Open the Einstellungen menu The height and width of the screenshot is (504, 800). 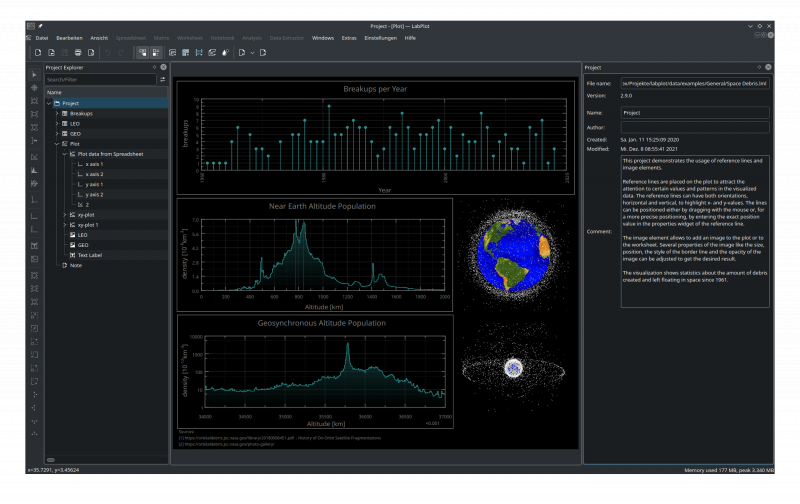[x=381, y=38]
